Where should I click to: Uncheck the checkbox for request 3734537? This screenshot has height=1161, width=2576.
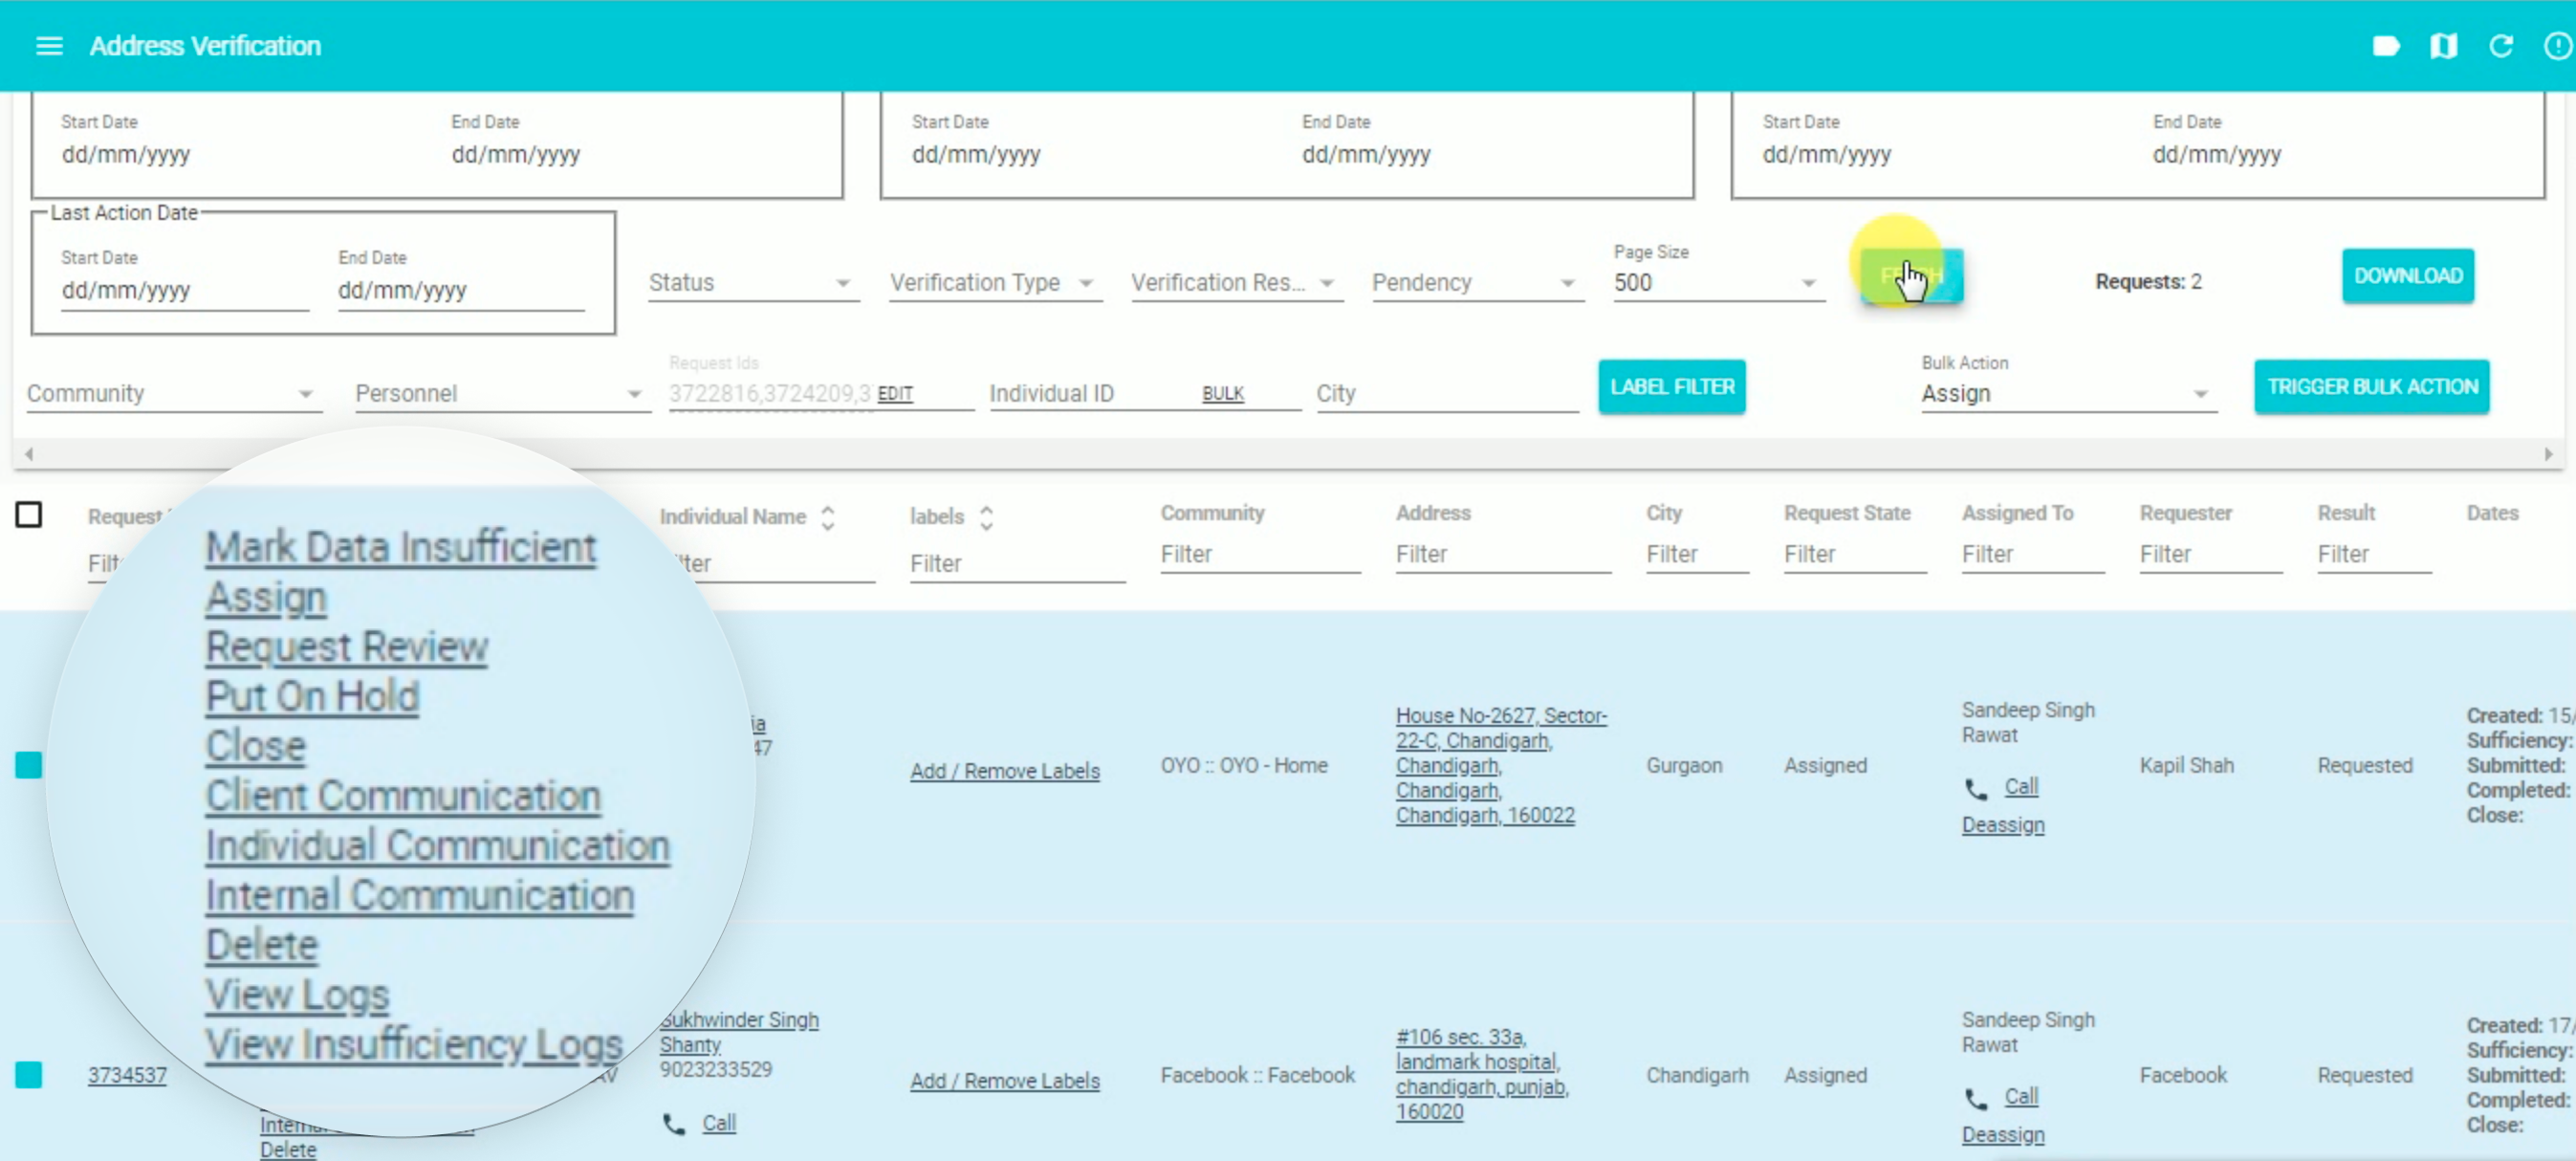[x=29, y=1075]
